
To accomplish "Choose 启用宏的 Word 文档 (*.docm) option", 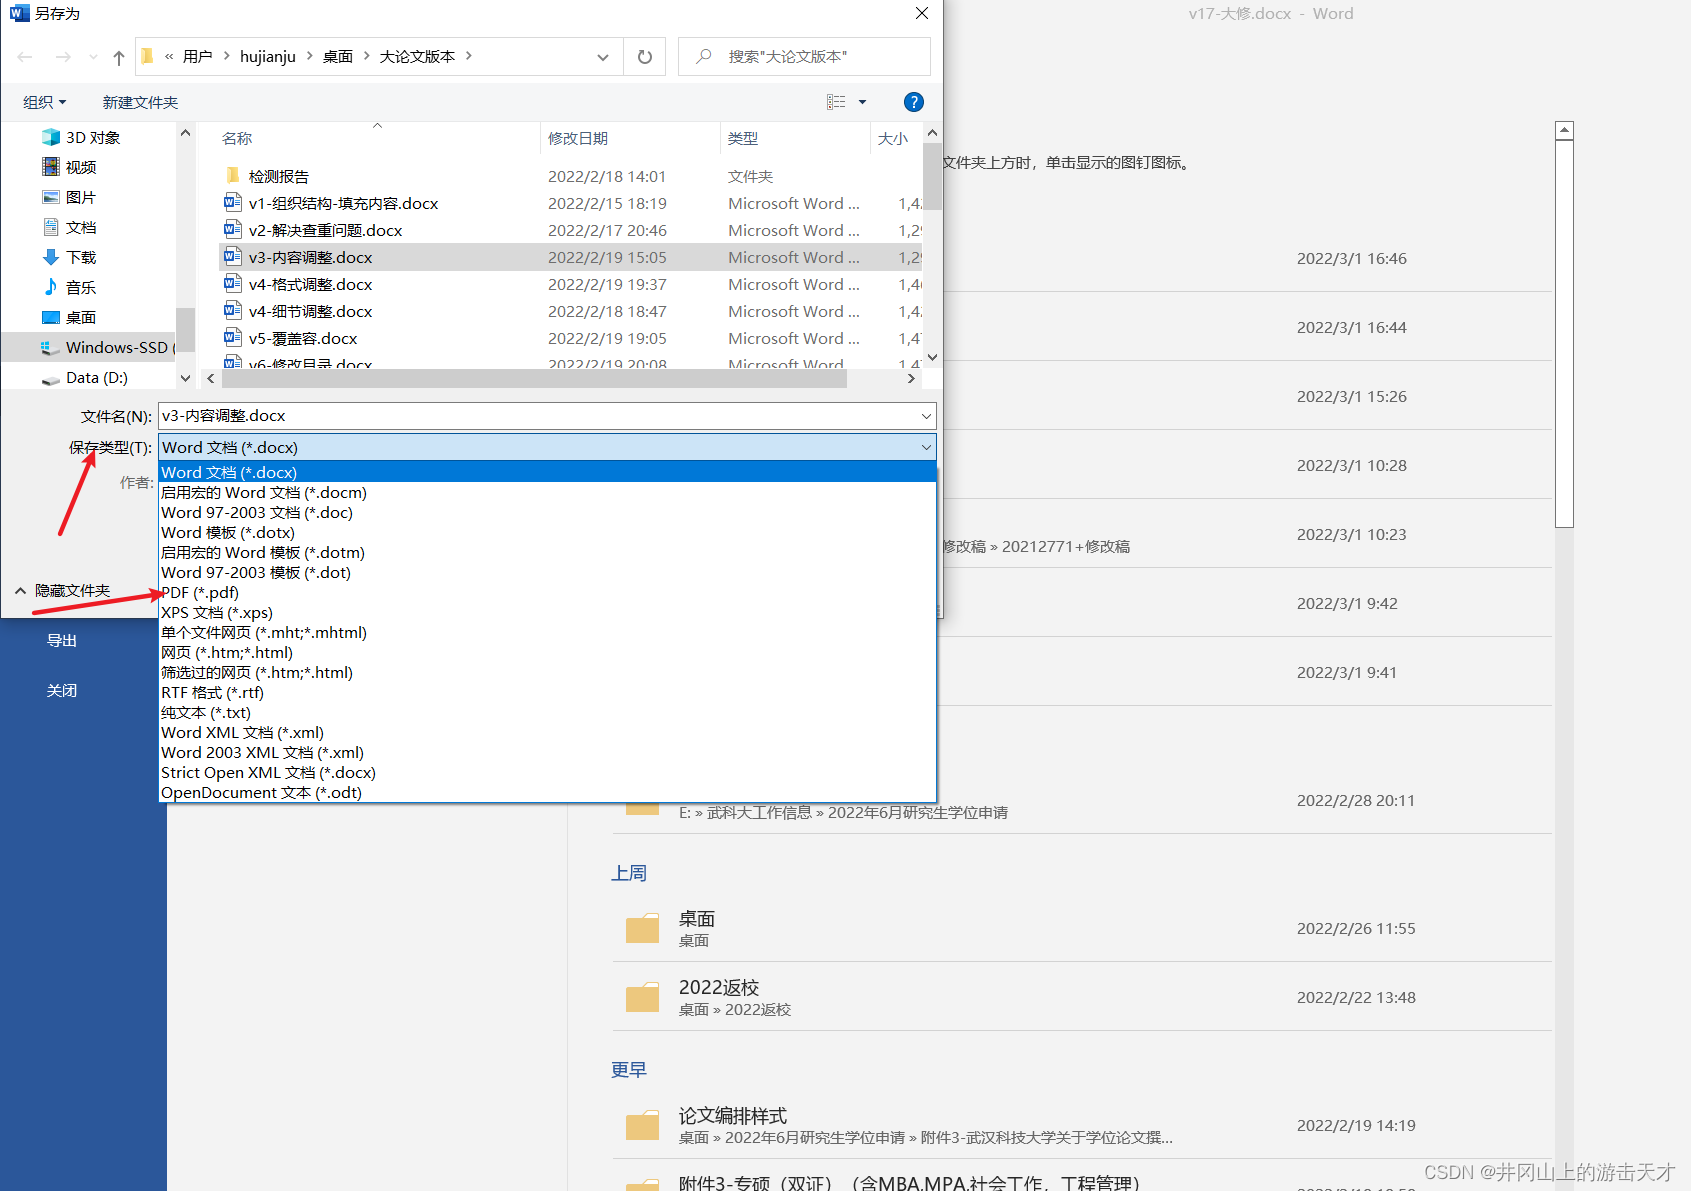I will [548, 492].
